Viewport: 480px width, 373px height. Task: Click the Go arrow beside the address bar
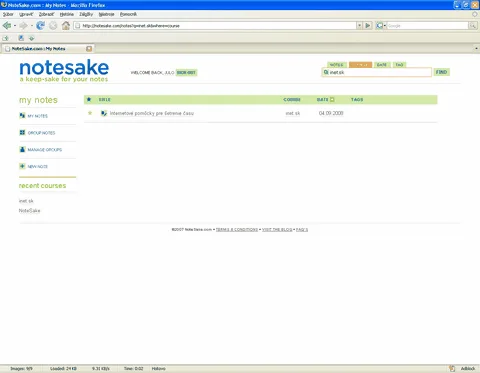coord(368,25)
